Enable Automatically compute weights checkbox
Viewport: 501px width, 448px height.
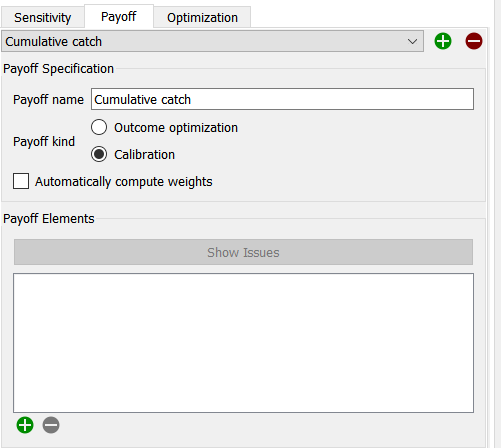[21, 181]
